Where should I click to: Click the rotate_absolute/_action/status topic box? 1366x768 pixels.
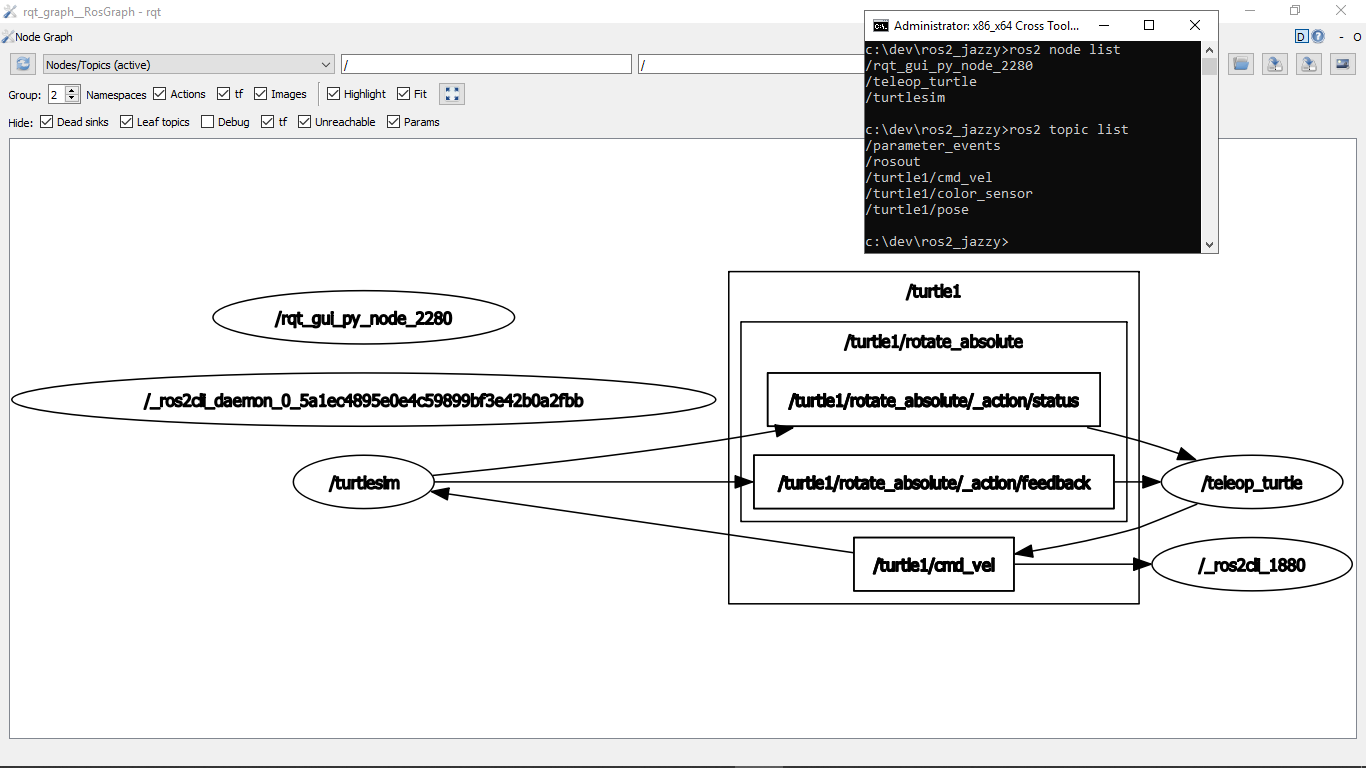click(x=934, y=400)
